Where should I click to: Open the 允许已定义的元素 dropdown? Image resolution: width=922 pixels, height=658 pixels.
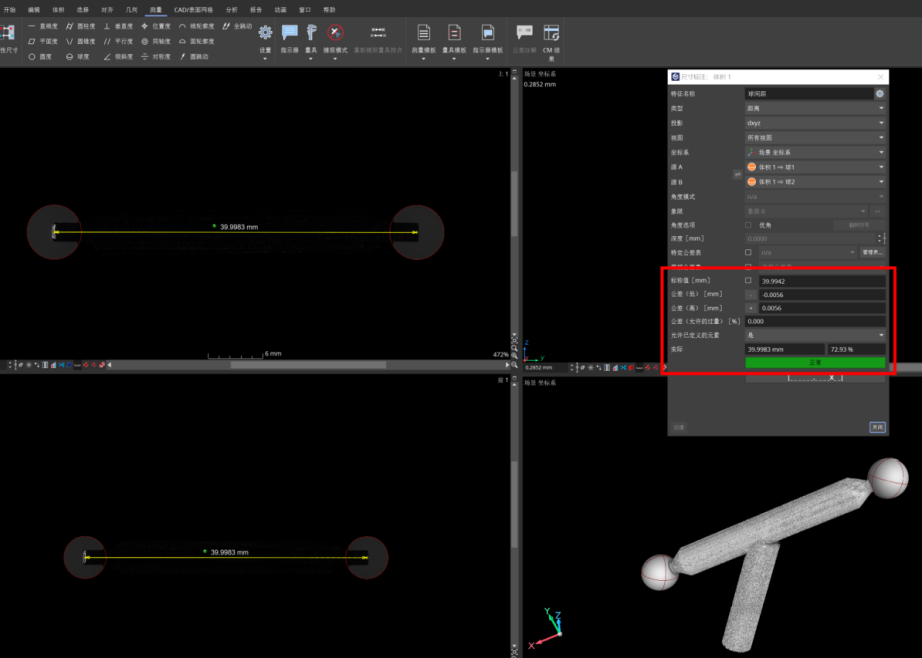click(x=815, y=335)
